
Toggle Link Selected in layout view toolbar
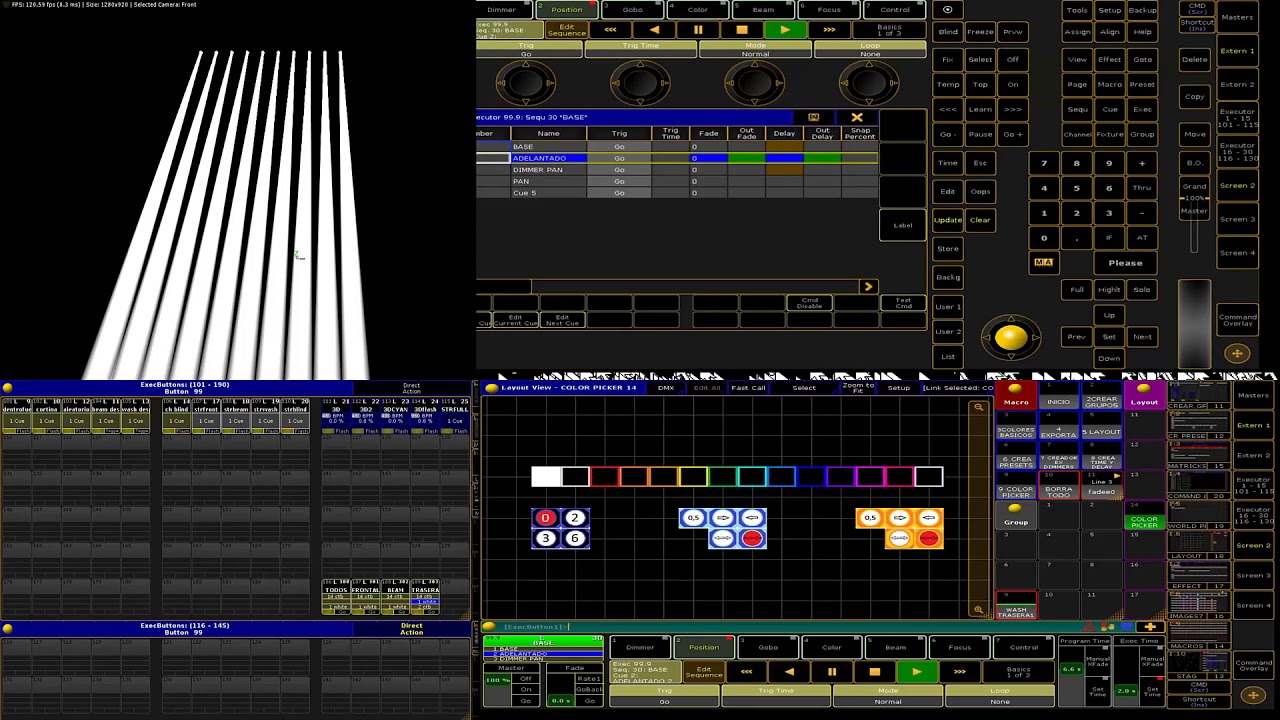(957, 388)
